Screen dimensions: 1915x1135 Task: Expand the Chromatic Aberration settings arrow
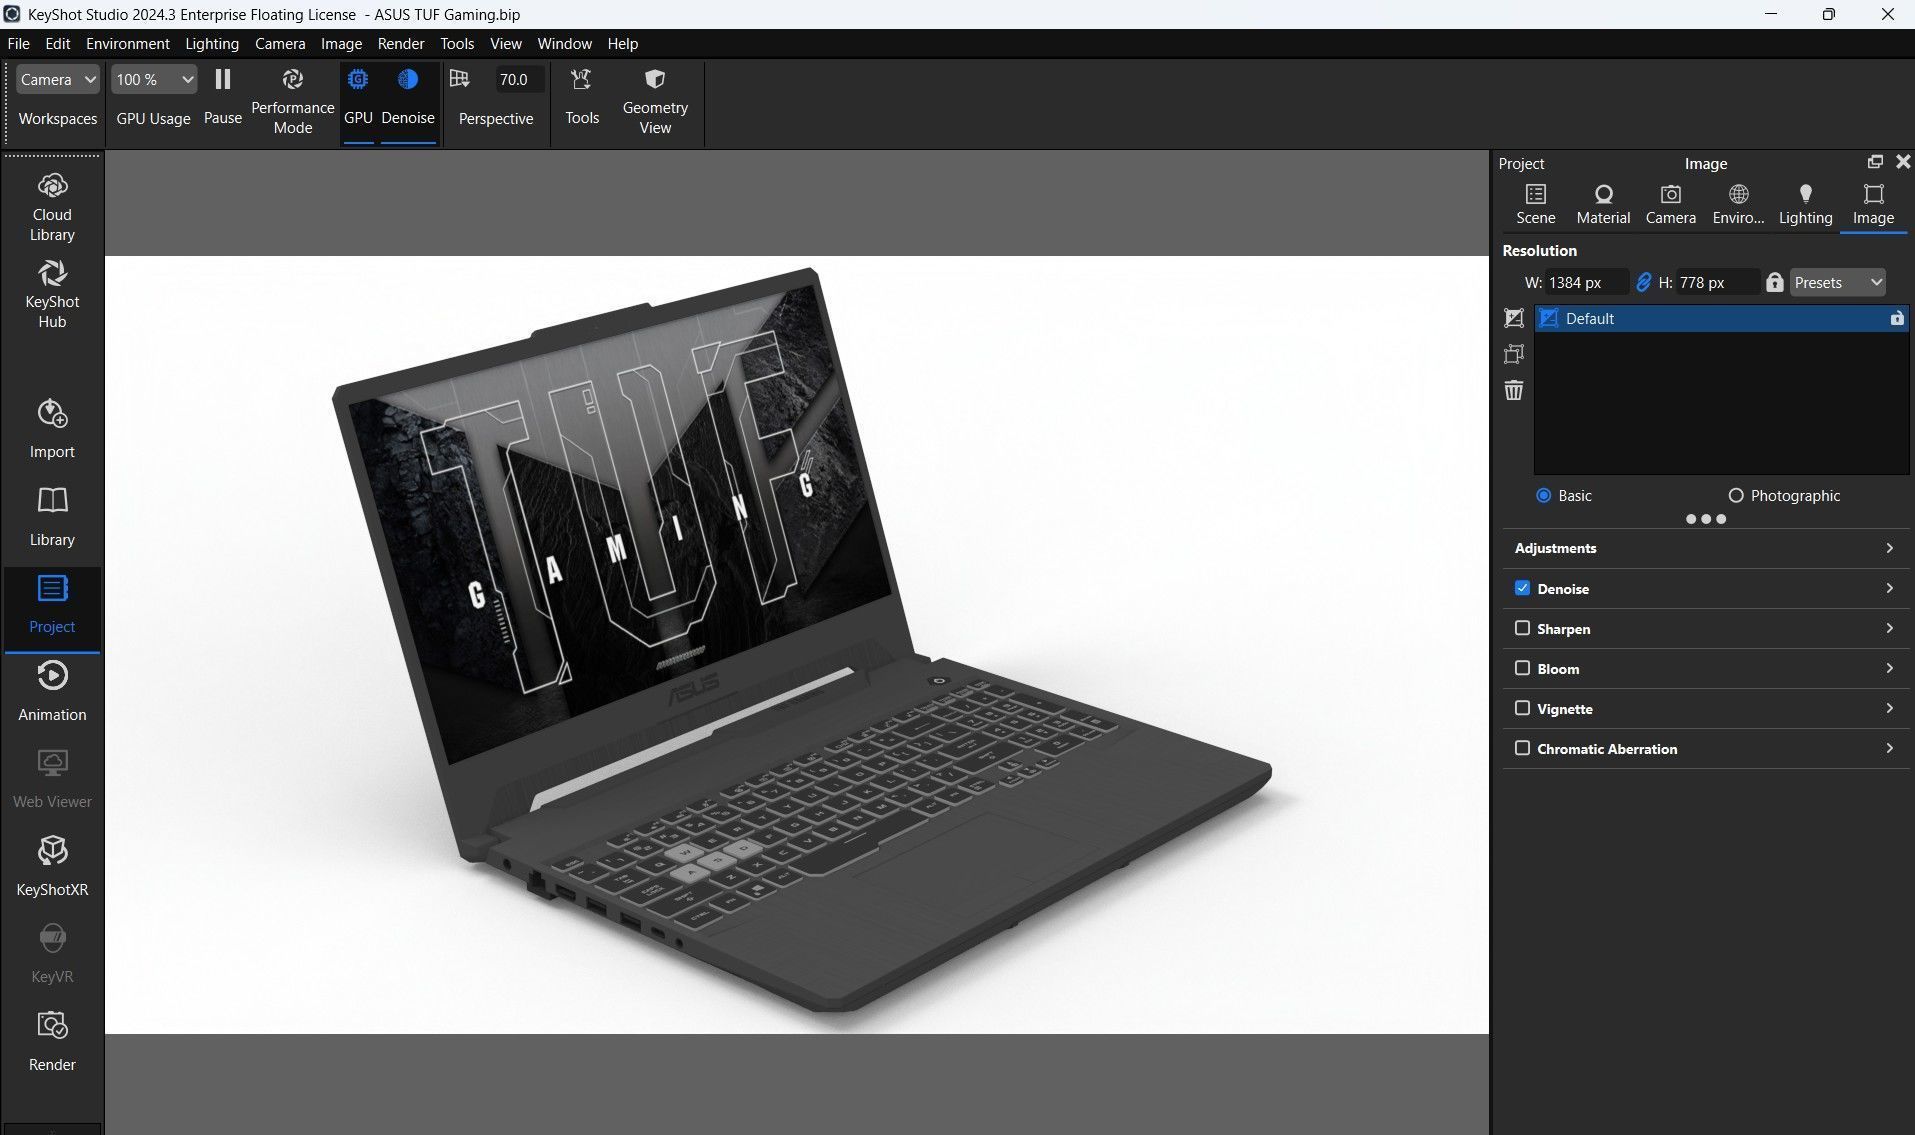tap(1889, 748)
